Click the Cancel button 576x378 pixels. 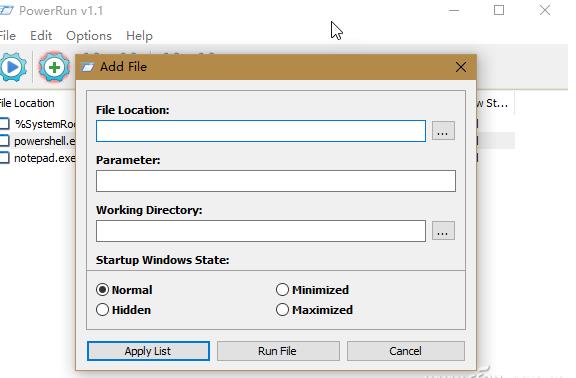point(406,351)
